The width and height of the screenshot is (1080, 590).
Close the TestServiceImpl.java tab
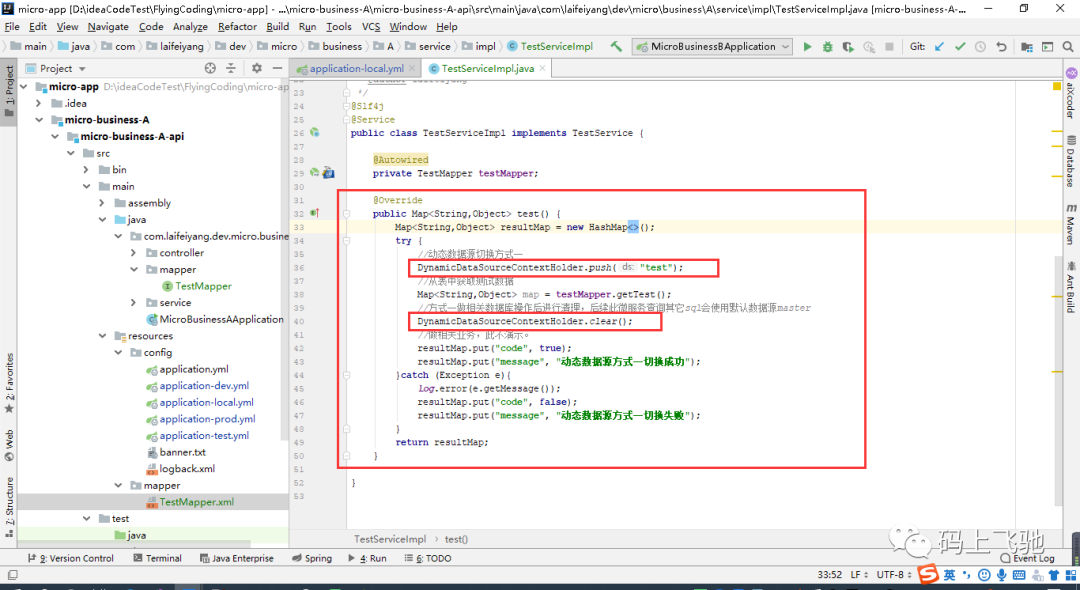coord(543,68)
